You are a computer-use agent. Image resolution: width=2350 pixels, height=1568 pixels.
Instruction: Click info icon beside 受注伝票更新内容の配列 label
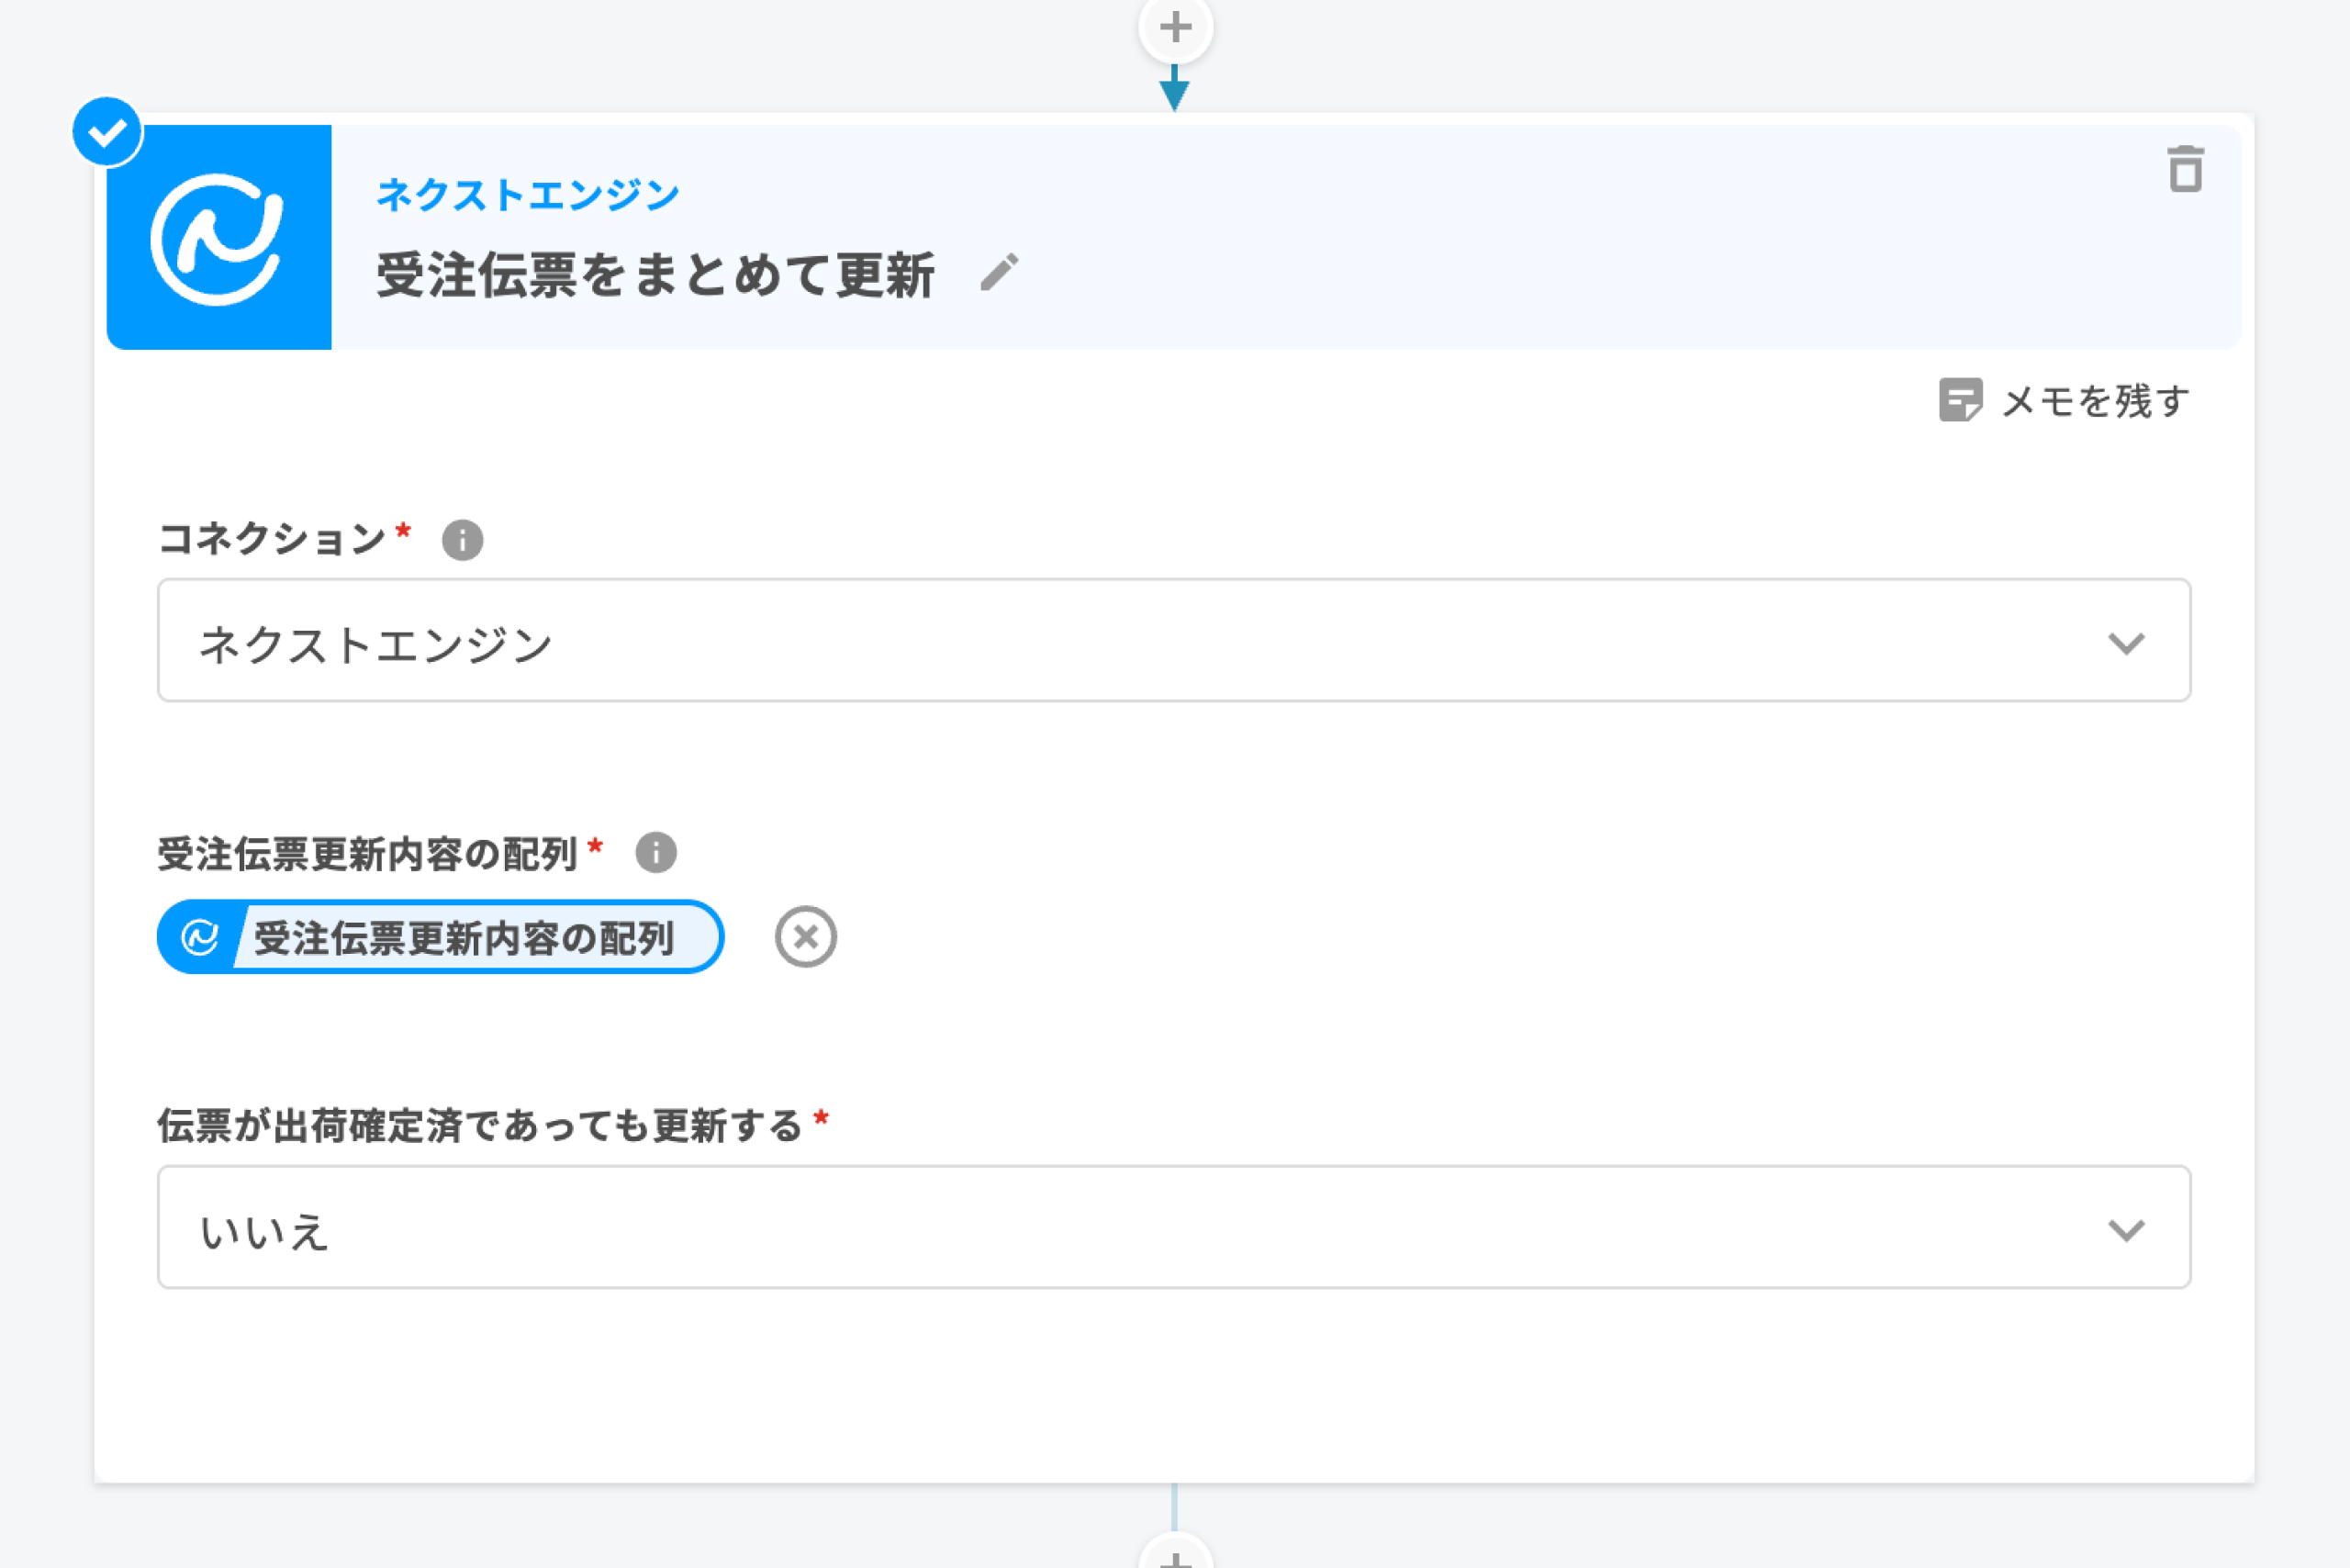click(x=656, y=853)
